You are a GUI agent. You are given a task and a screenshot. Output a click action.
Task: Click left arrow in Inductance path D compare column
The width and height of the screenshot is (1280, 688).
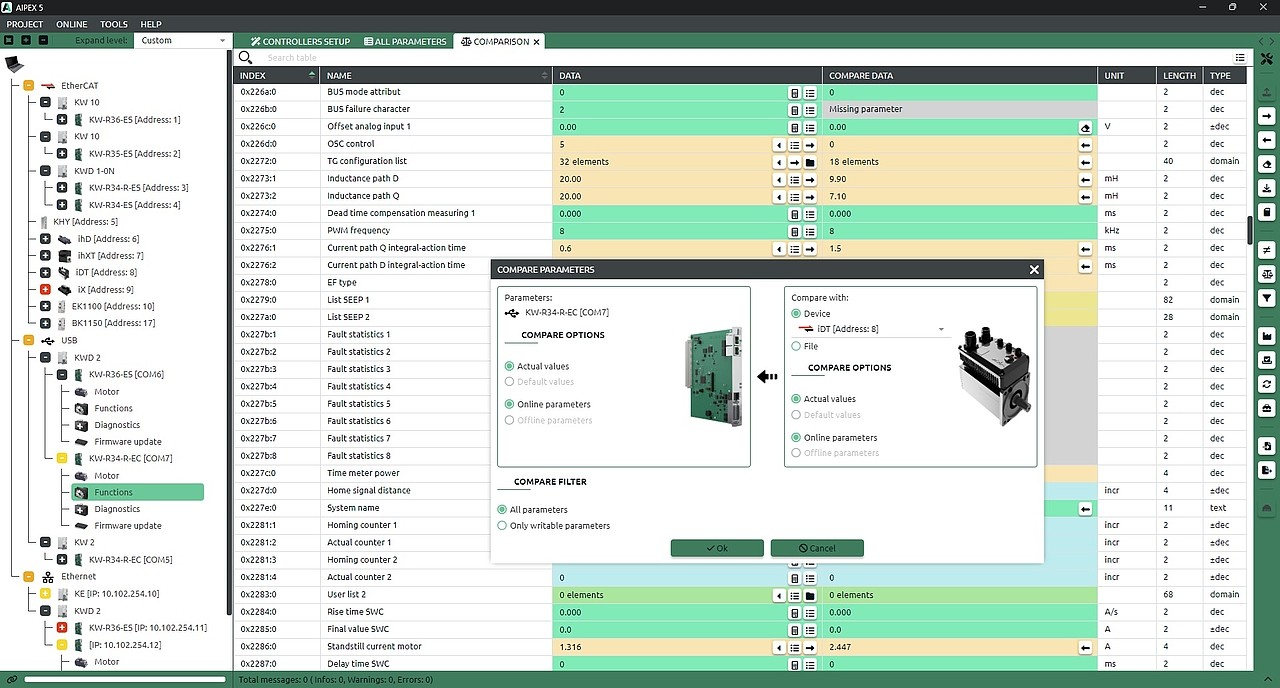point(1085,179)
